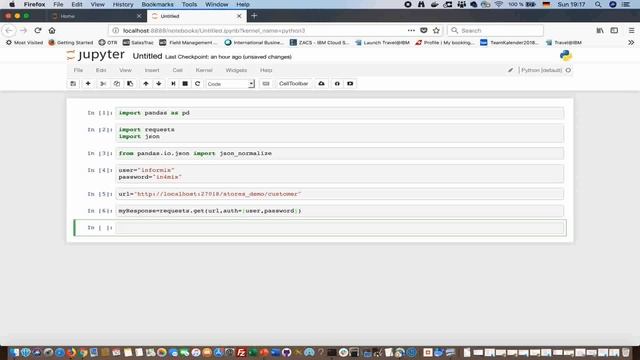Viewport: 640px width, 360px height.
Task: Click the GitHub icon in Jupyter toolbar
Action: pos(337,84)
